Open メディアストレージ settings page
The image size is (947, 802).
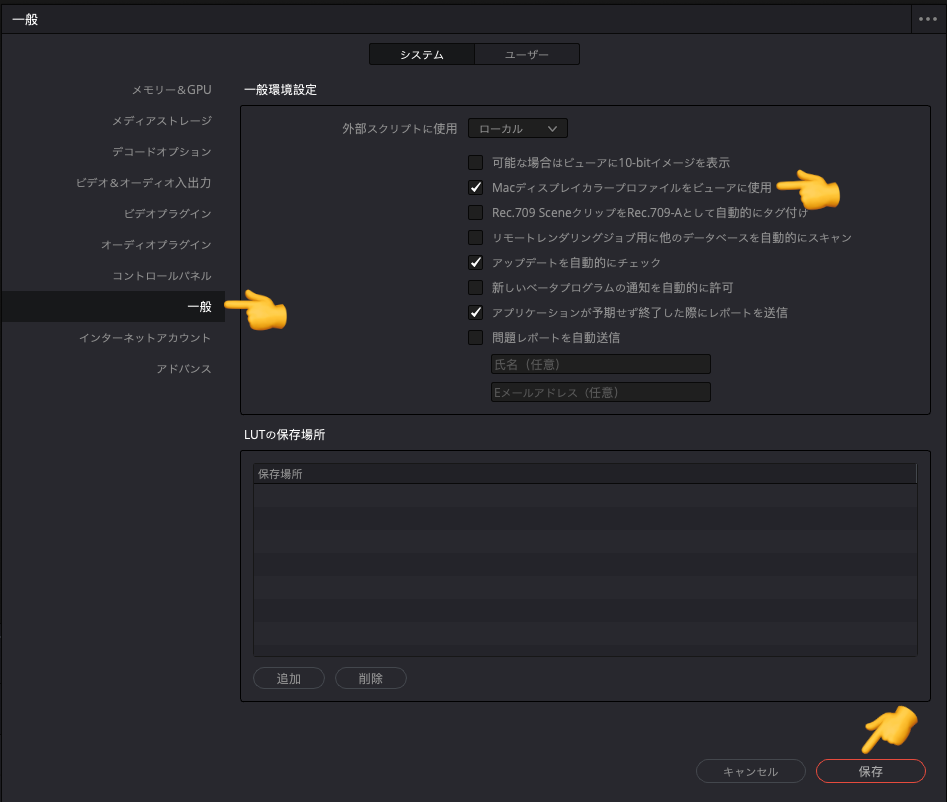pyautogui.click(x=167, y=120)
